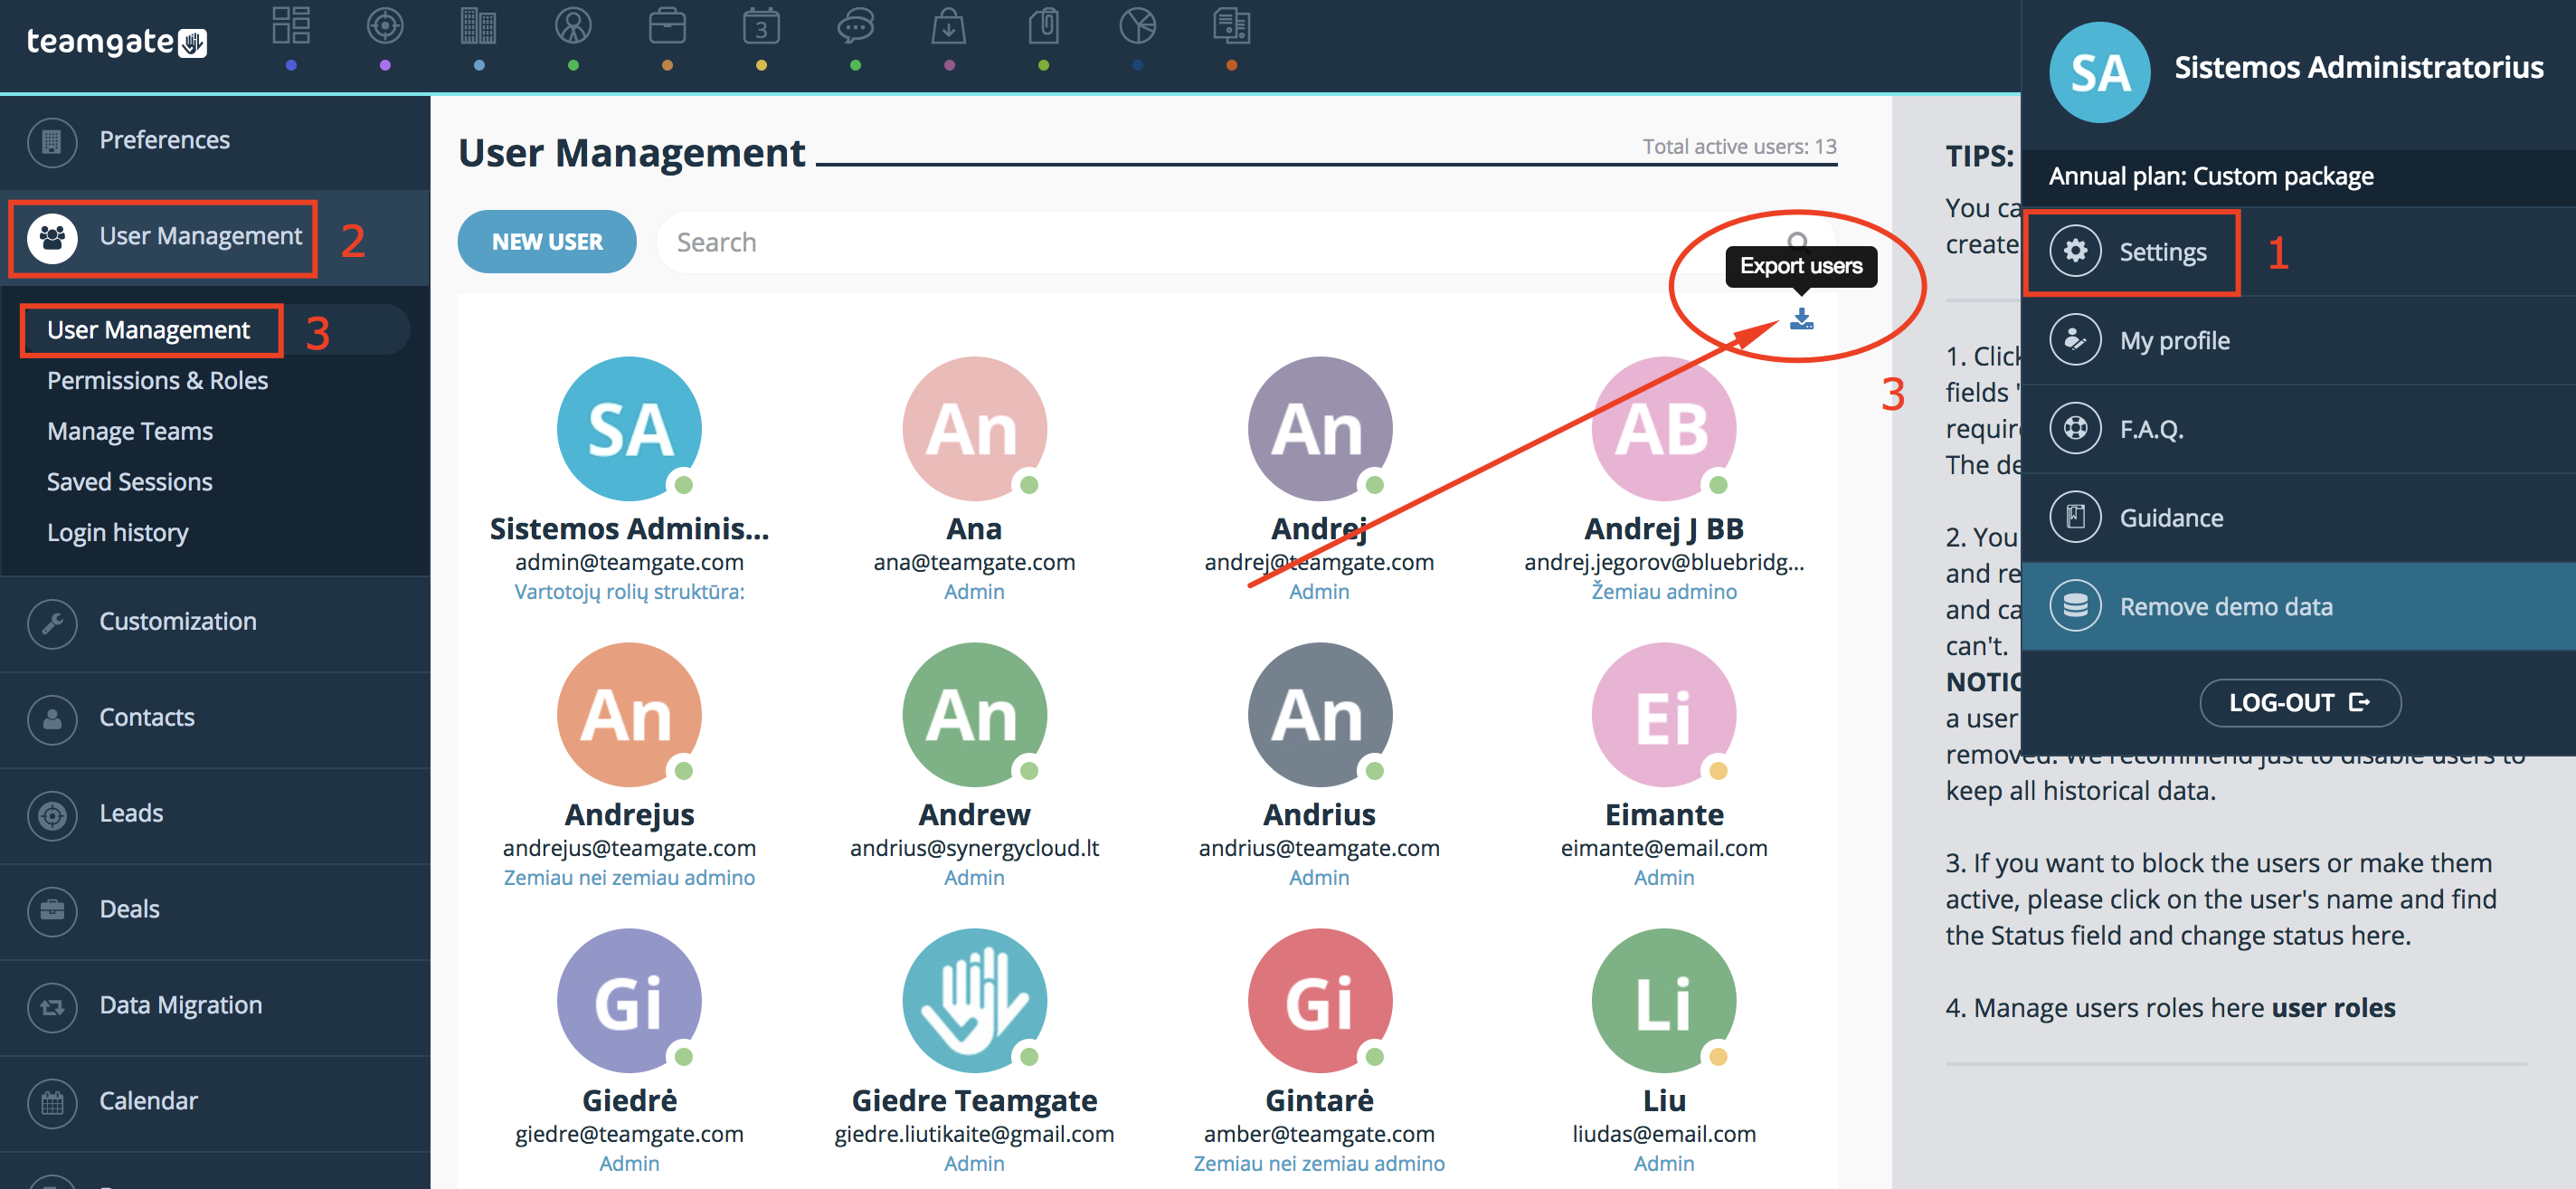
Task: Click the Leads target icon in sidebar
Action: (x=52, y=814)
